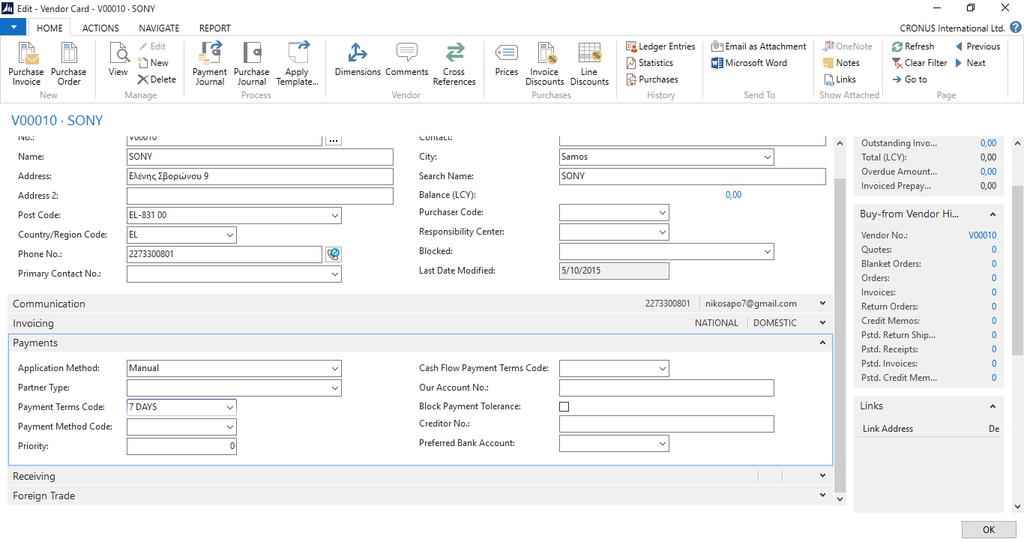This screenshot has height=542, width=1024.
Task: Go to the Previous vendor
Action: coord(978,46)
